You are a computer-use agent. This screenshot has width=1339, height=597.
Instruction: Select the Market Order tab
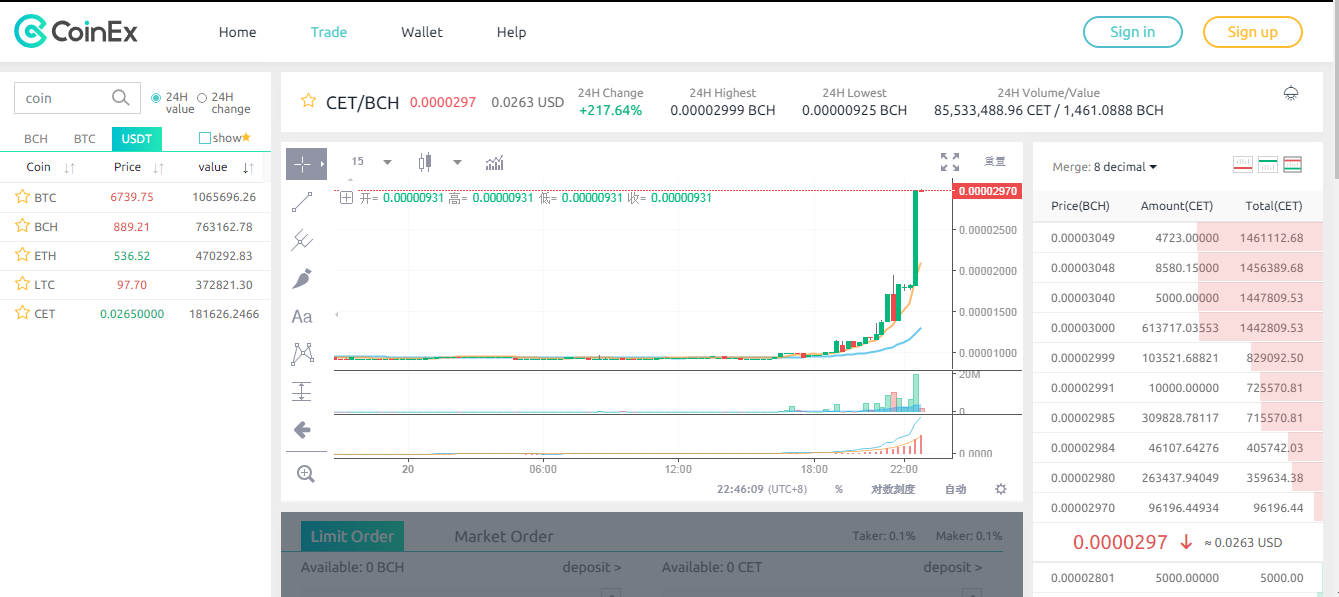tap(503, 536)
